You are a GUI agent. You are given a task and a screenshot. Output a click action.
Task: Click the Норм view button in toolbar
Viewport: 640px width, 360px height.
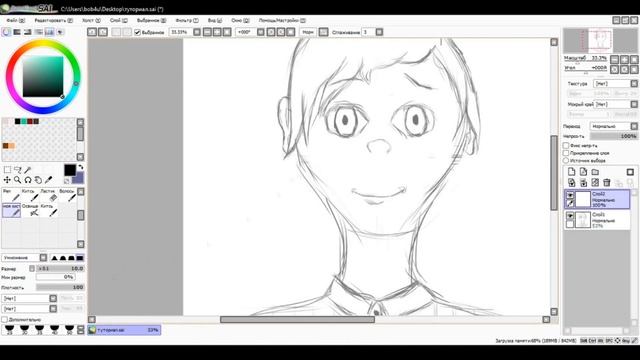308,32
